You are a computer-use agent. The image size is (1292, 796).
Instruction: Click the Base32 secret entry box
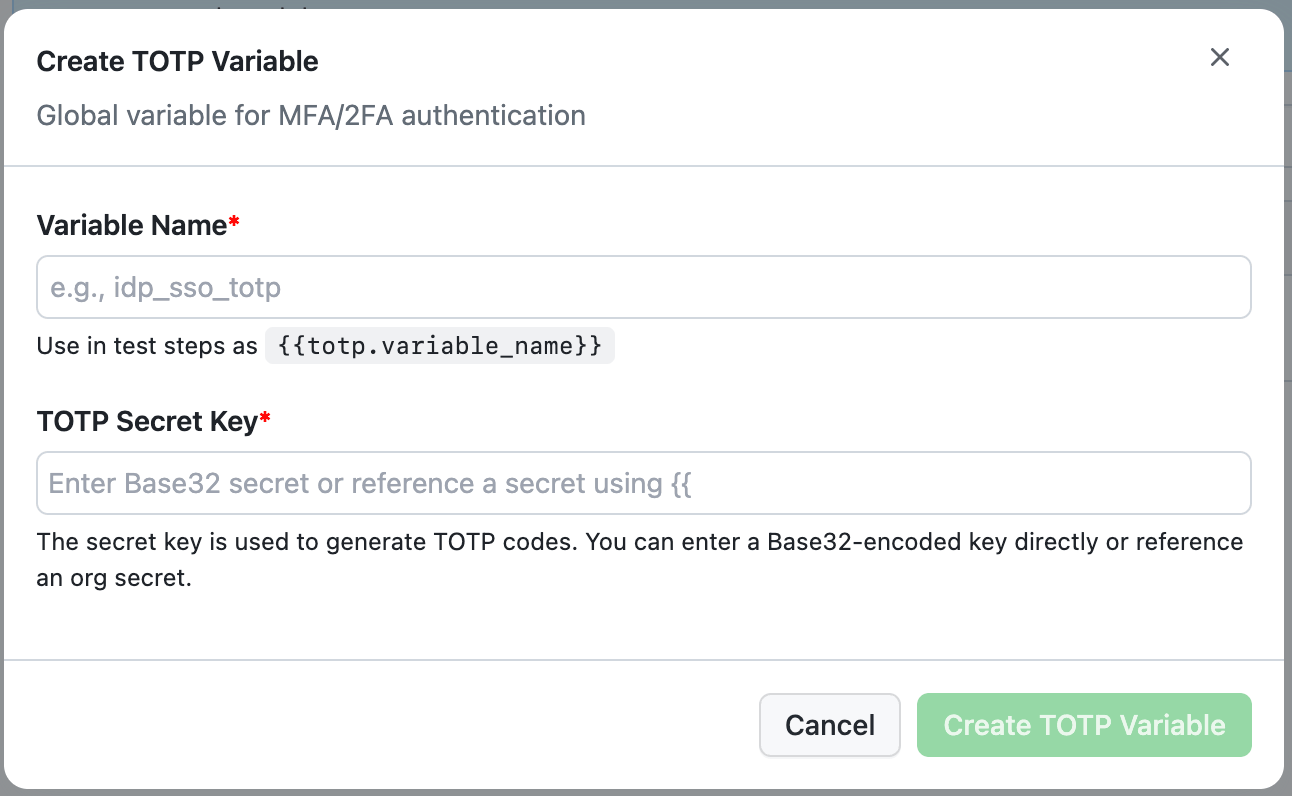pos(644,483)
